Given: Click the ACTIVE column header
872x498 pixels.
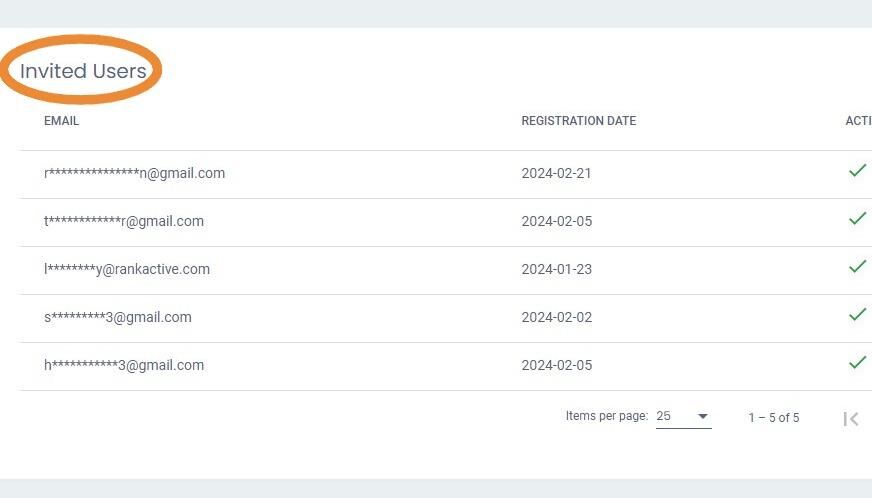Looking at the screenshot, I should tap(858, 121).
